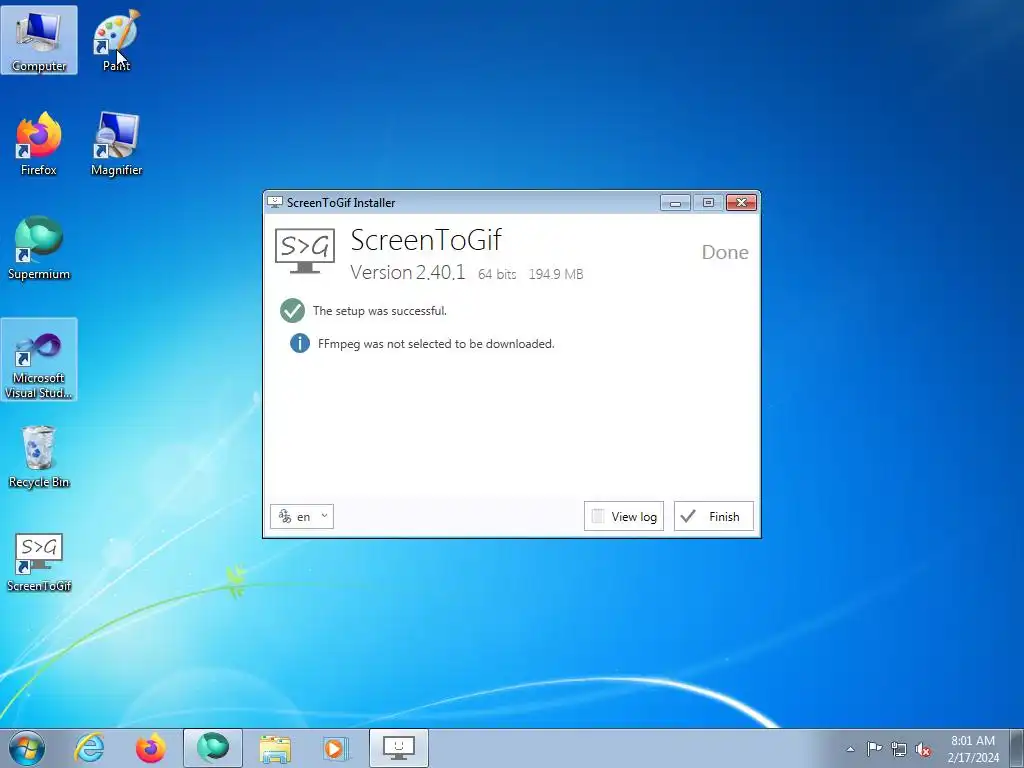Click the 'The setup was successful.' text
This screenshot has width=1024, height=768.
point(379,311)
